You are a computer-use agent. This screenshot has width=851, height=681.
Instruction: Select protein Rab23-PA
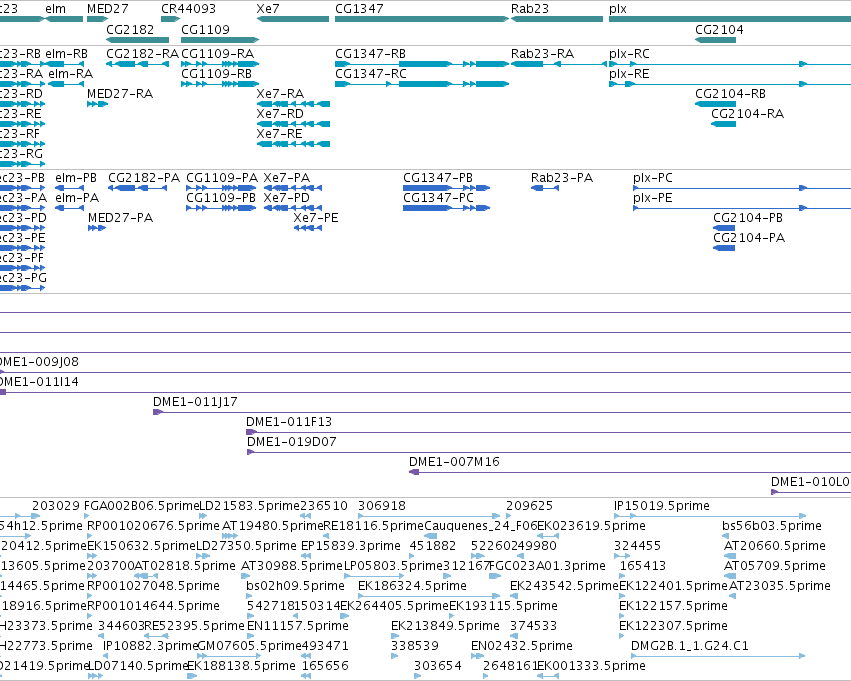tap(545, 188)
